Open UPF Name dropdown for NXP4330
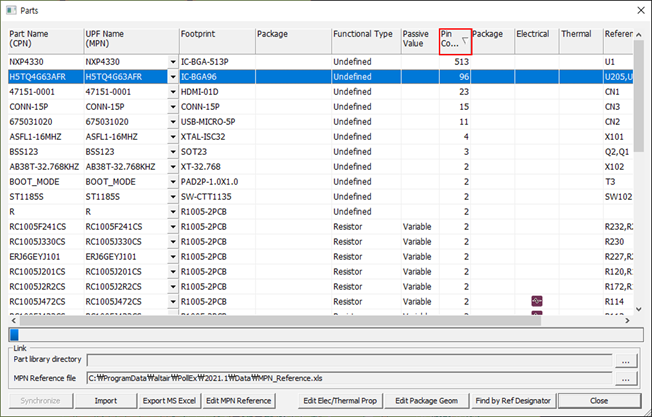 pyautogui.click(x=173, y=61)
